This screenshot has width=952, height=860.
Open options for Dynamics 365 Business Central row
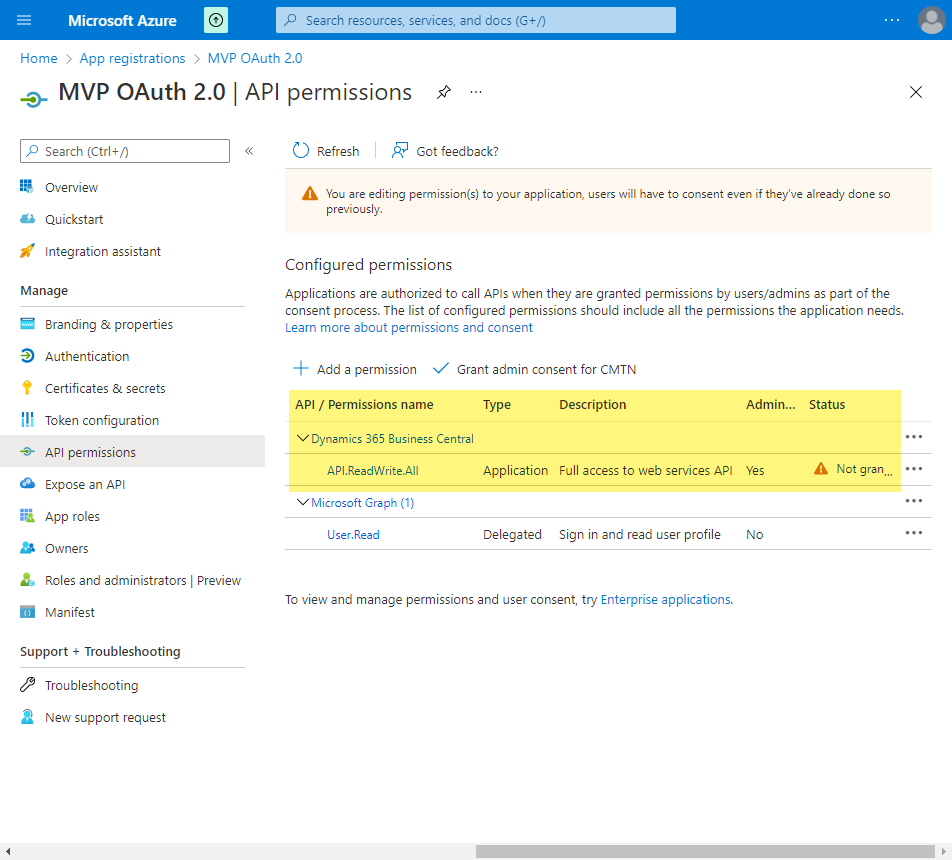click(x=913, y=437)
